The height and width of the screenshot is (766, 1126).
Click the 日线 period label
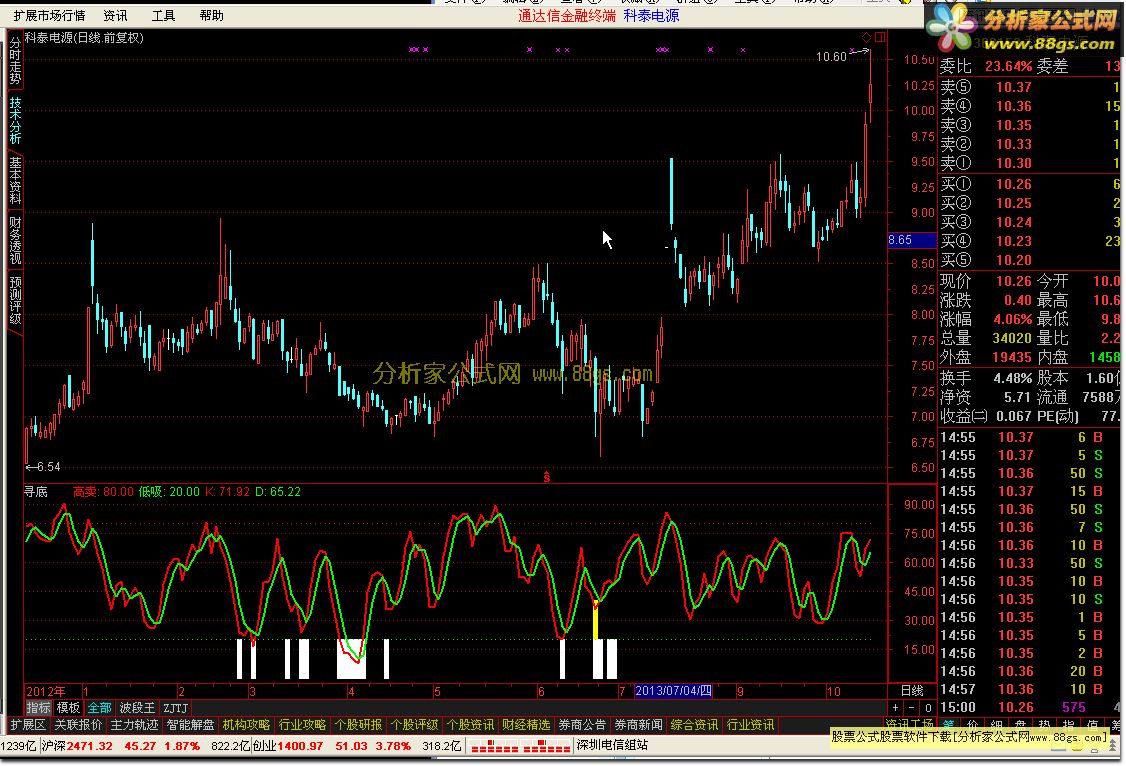click(912, 691)
